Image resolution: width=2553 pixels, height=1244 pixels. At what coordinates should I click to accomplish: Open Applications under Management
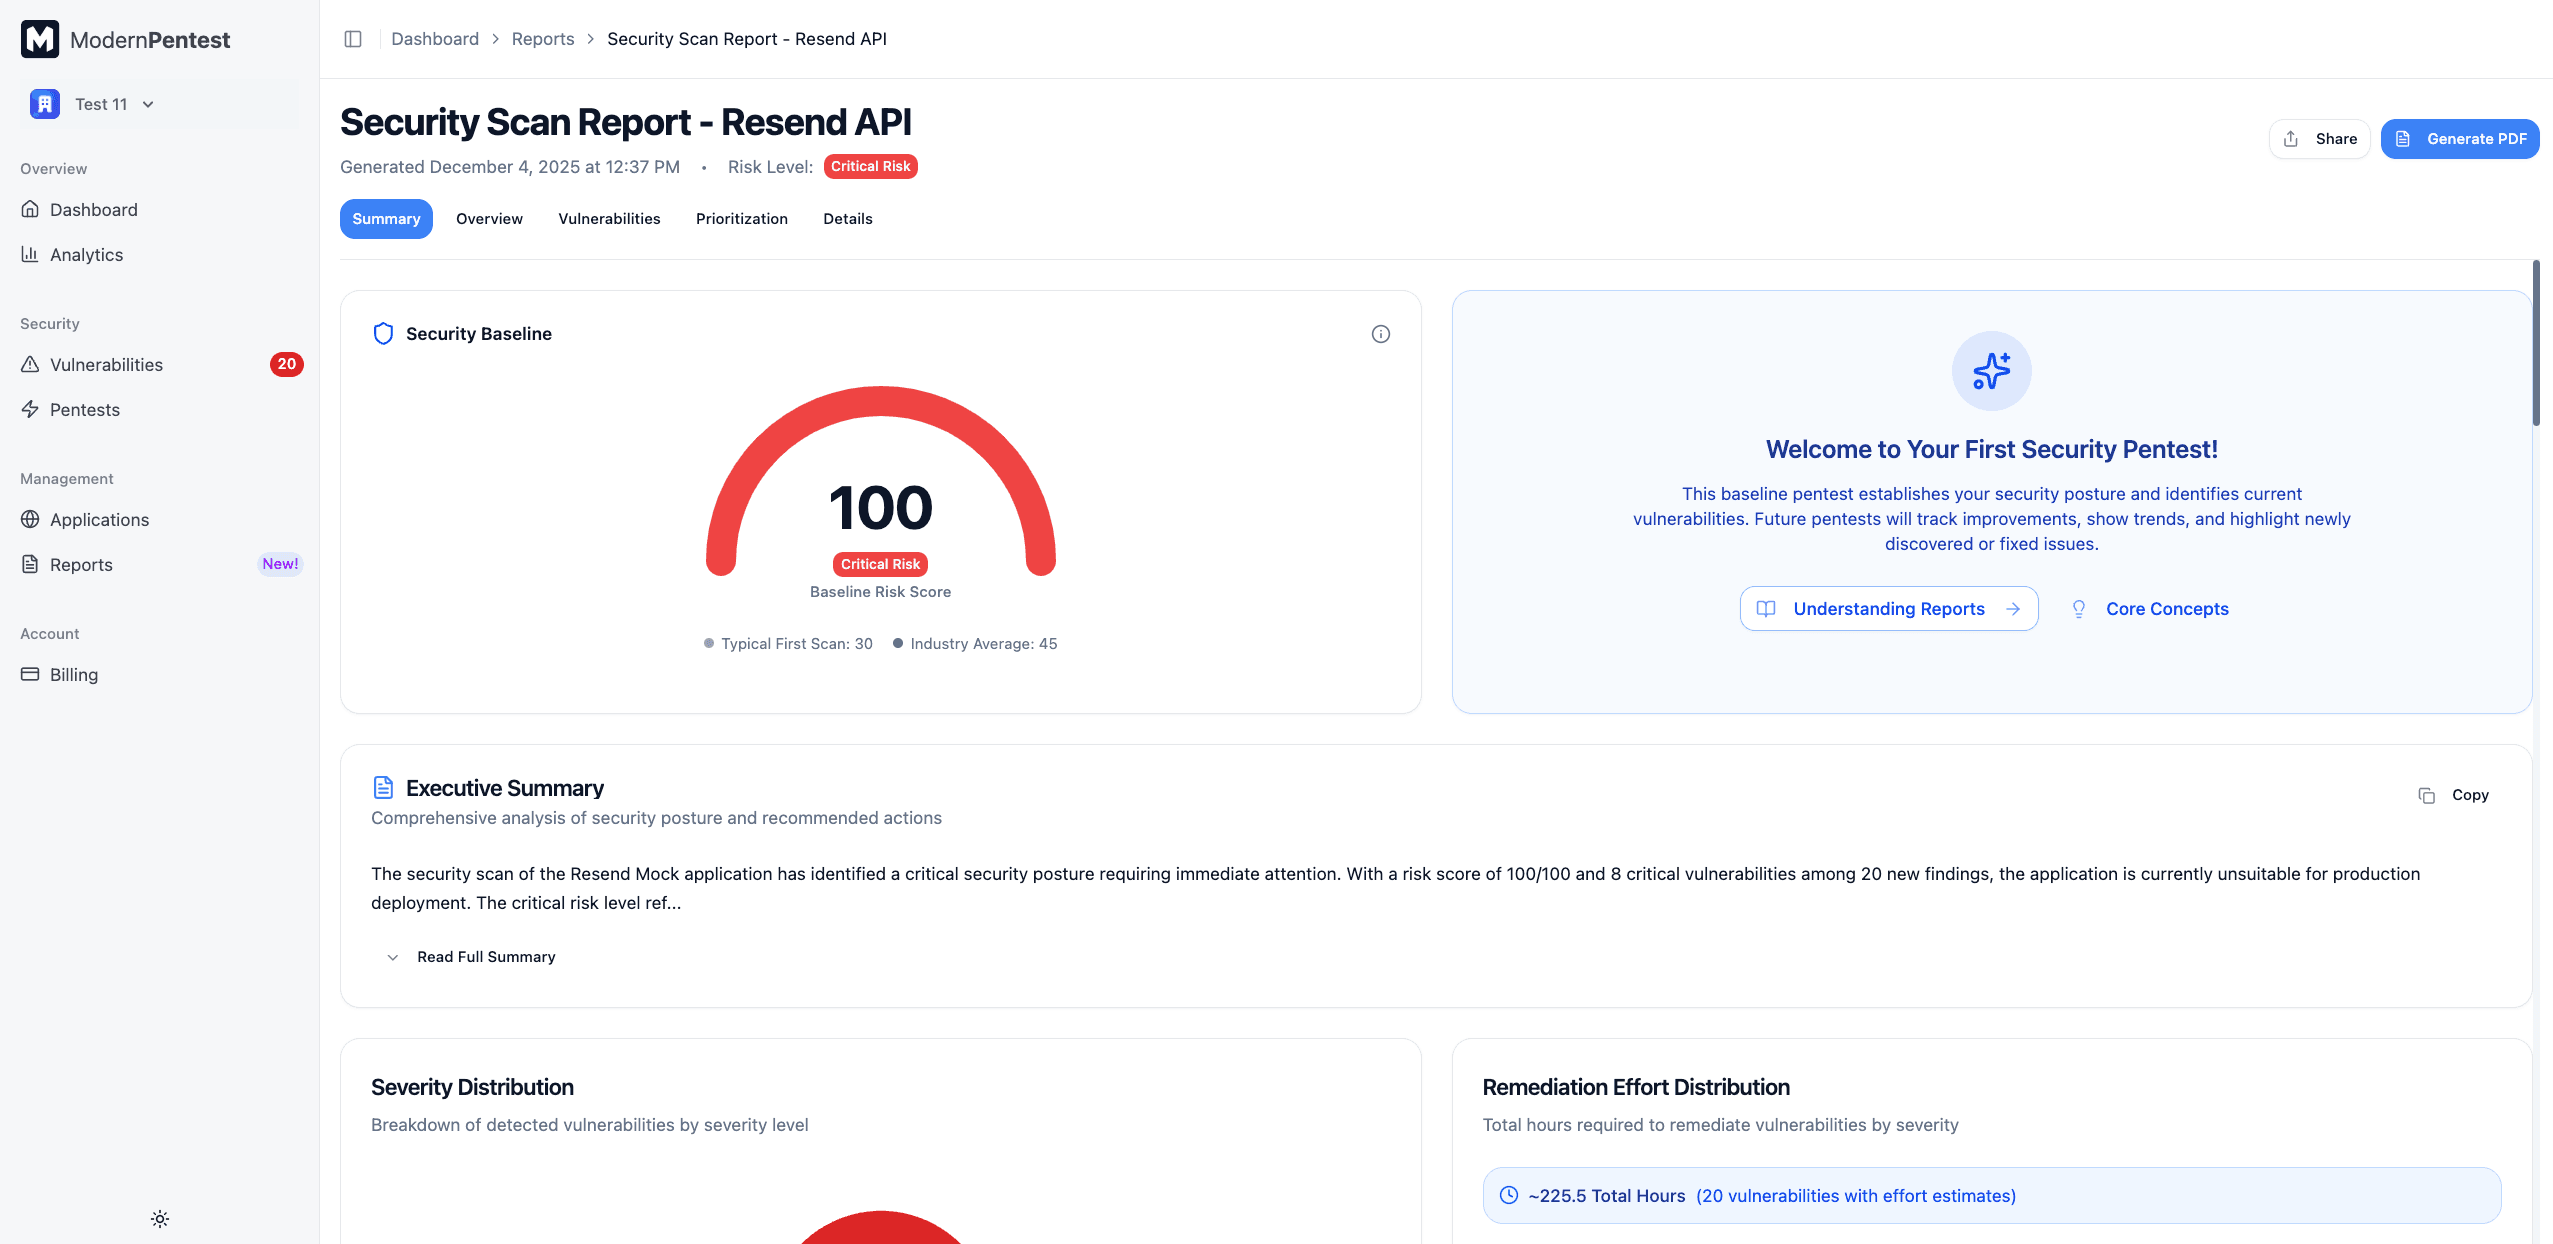(x=98, y=519)
